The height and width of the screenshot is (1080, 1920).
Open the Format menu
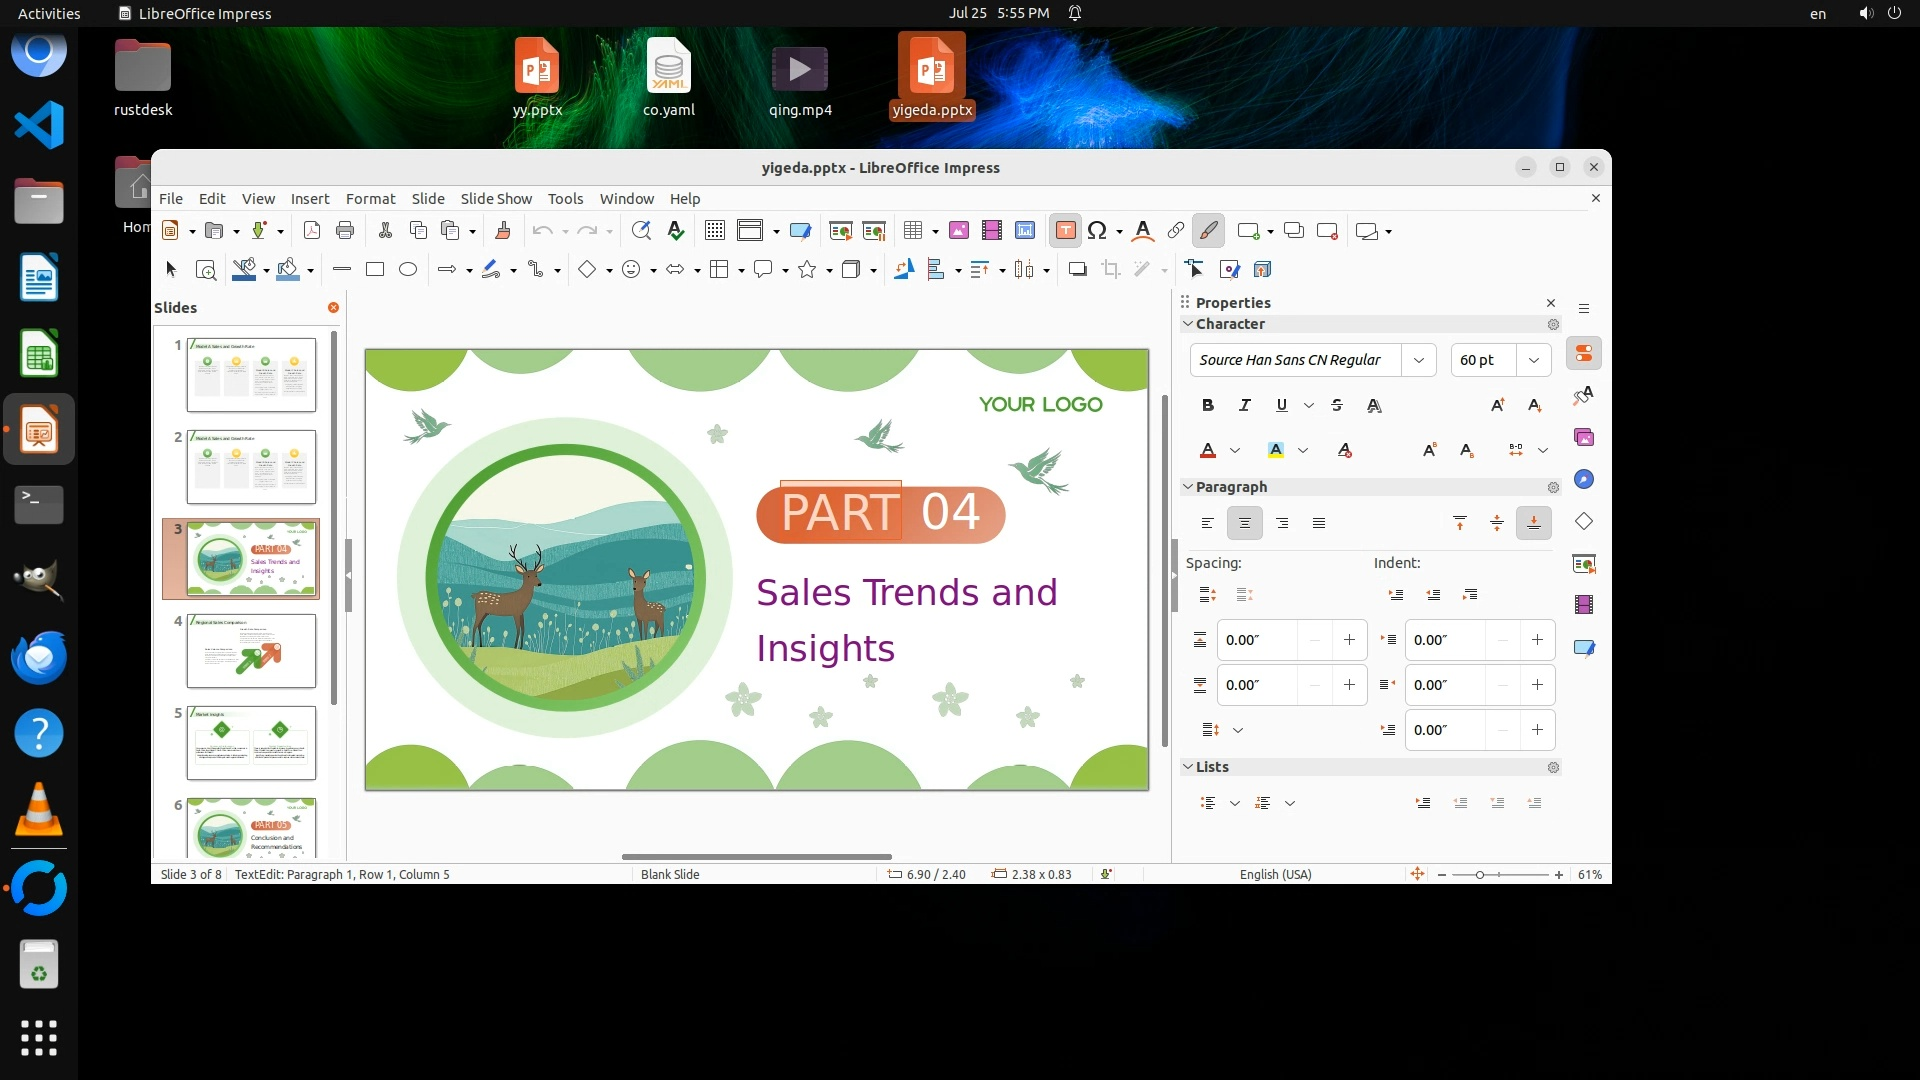pyautogui.click(x=370, y=199)
